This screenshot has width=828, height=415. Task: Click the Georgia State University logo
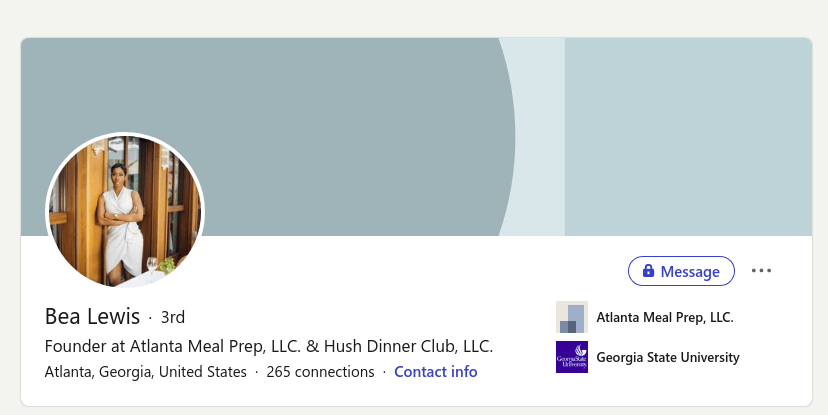coord(572,357)
